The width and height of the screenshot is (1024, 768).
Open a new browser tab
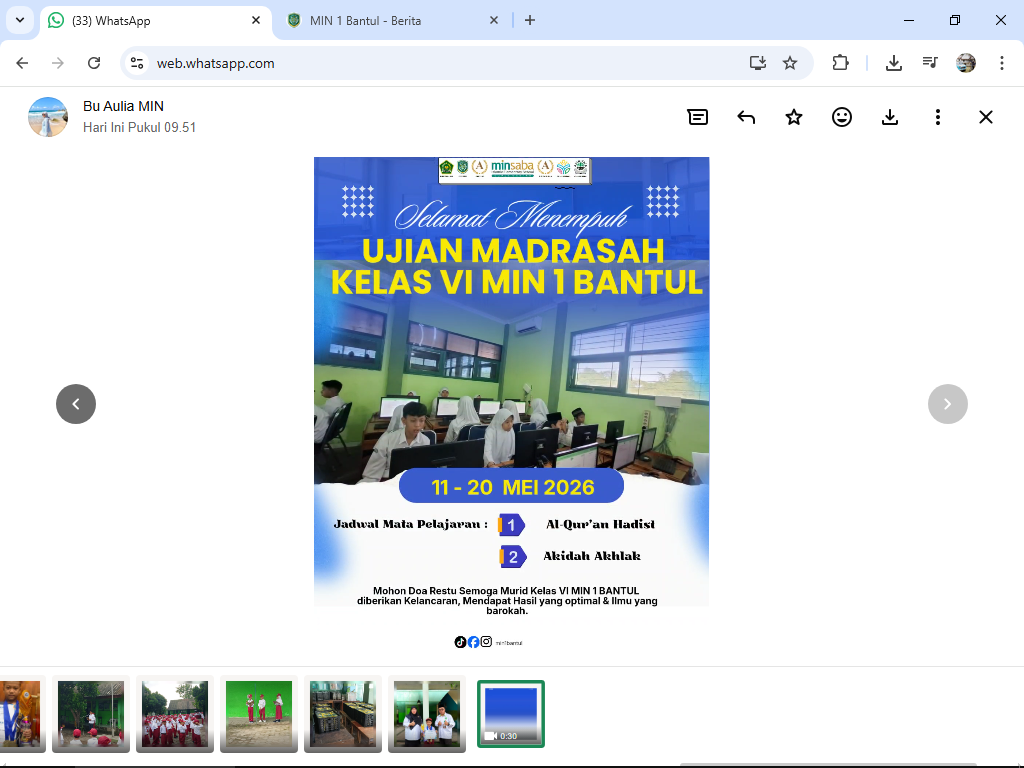pyautogui.click(x=530, y=20)
